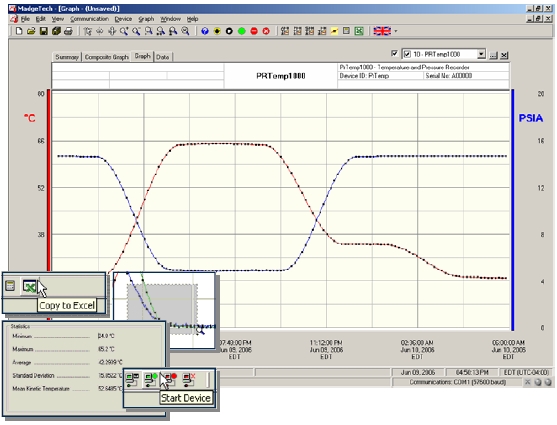Click the yellow circle device icon
This screenshot has width=557, height=425.
pyautogui.click(x=217, y=31)
